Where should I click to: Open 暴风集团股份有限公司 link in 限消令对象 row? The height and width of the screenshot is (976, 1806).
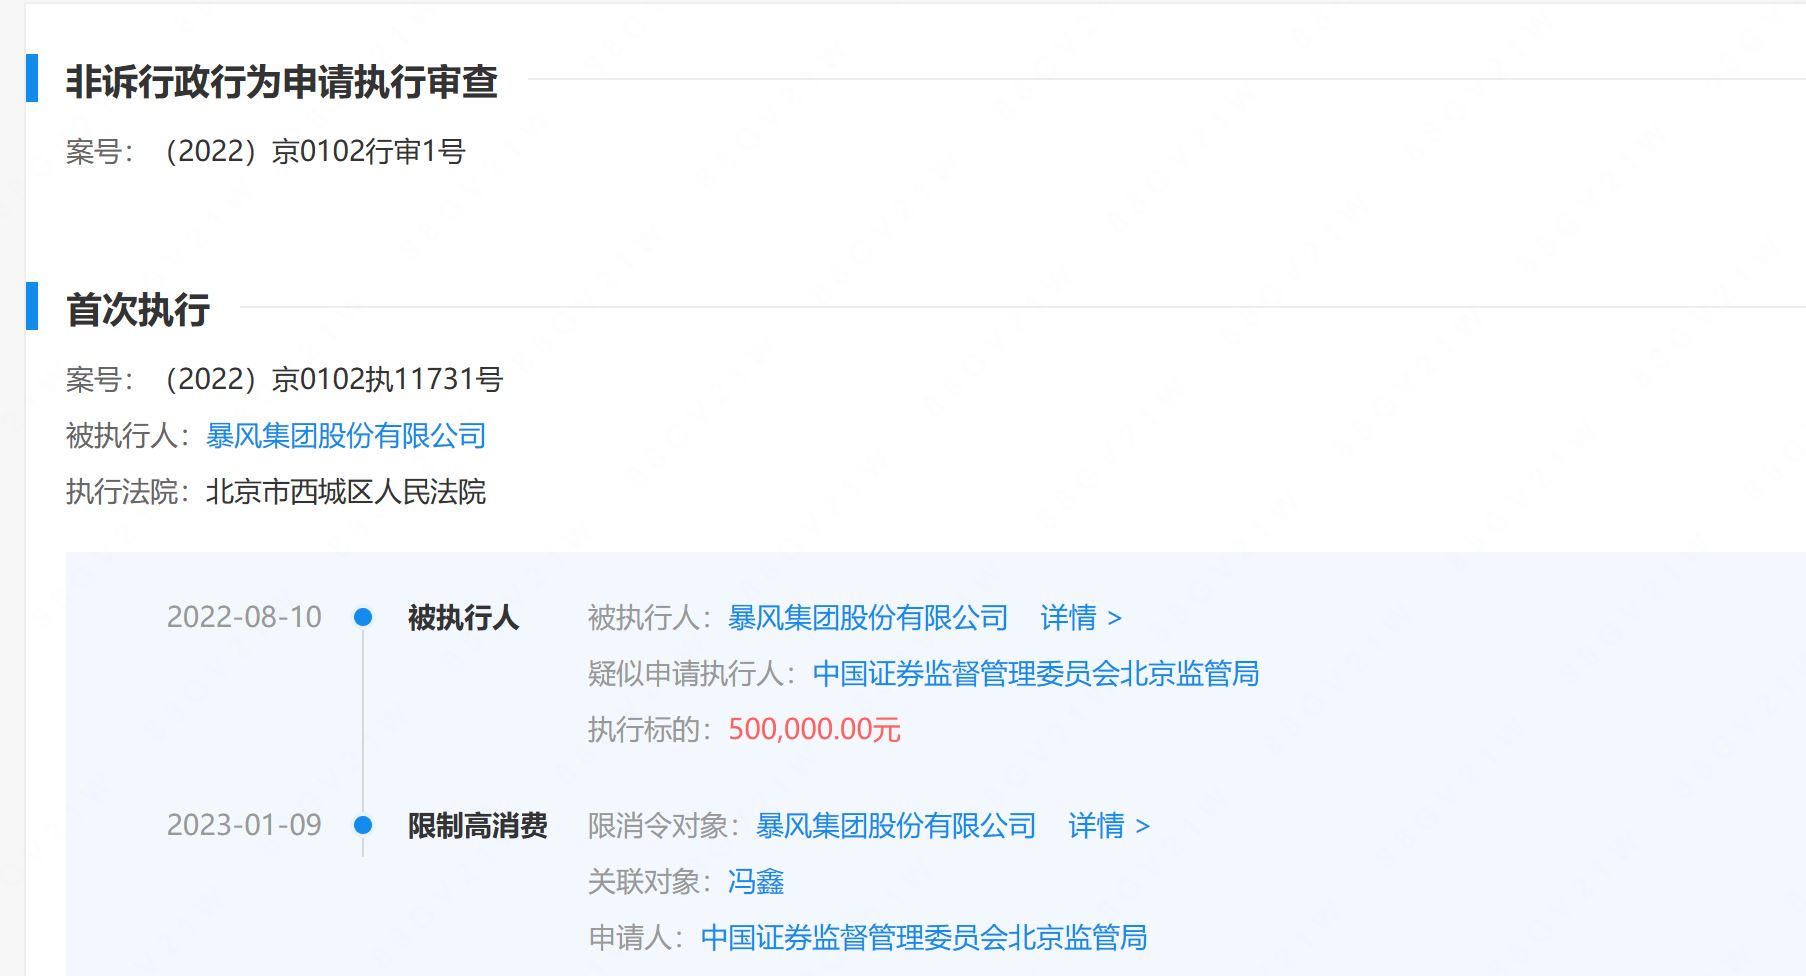[x=896, y=826]
